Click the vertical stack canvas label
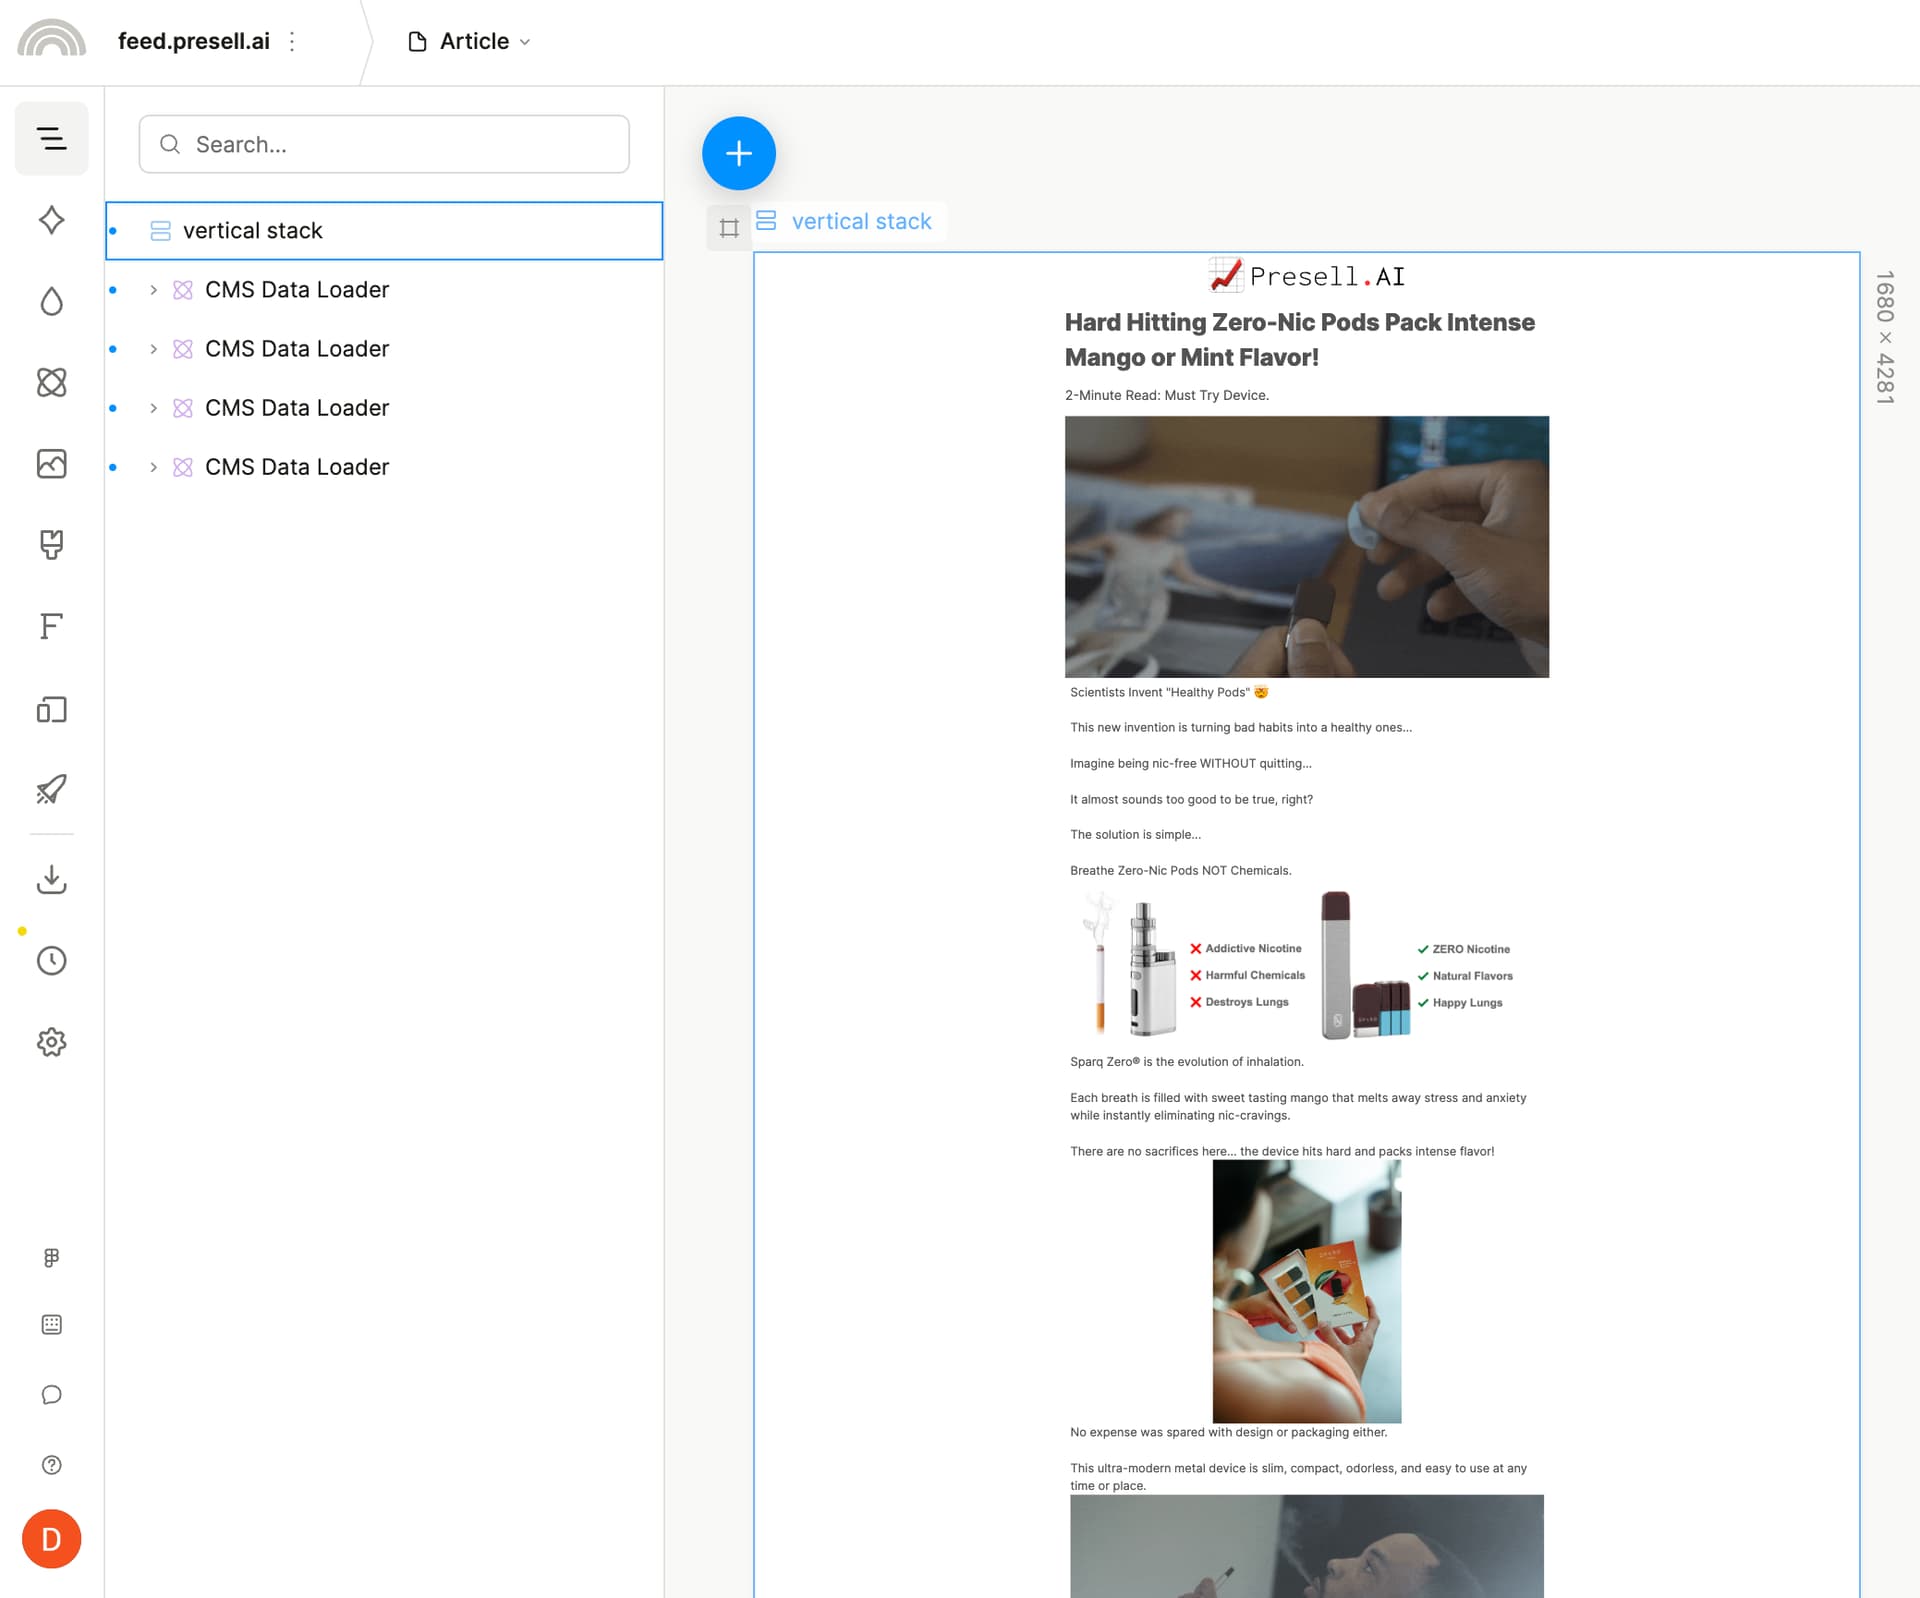 [x=861, y=221]
